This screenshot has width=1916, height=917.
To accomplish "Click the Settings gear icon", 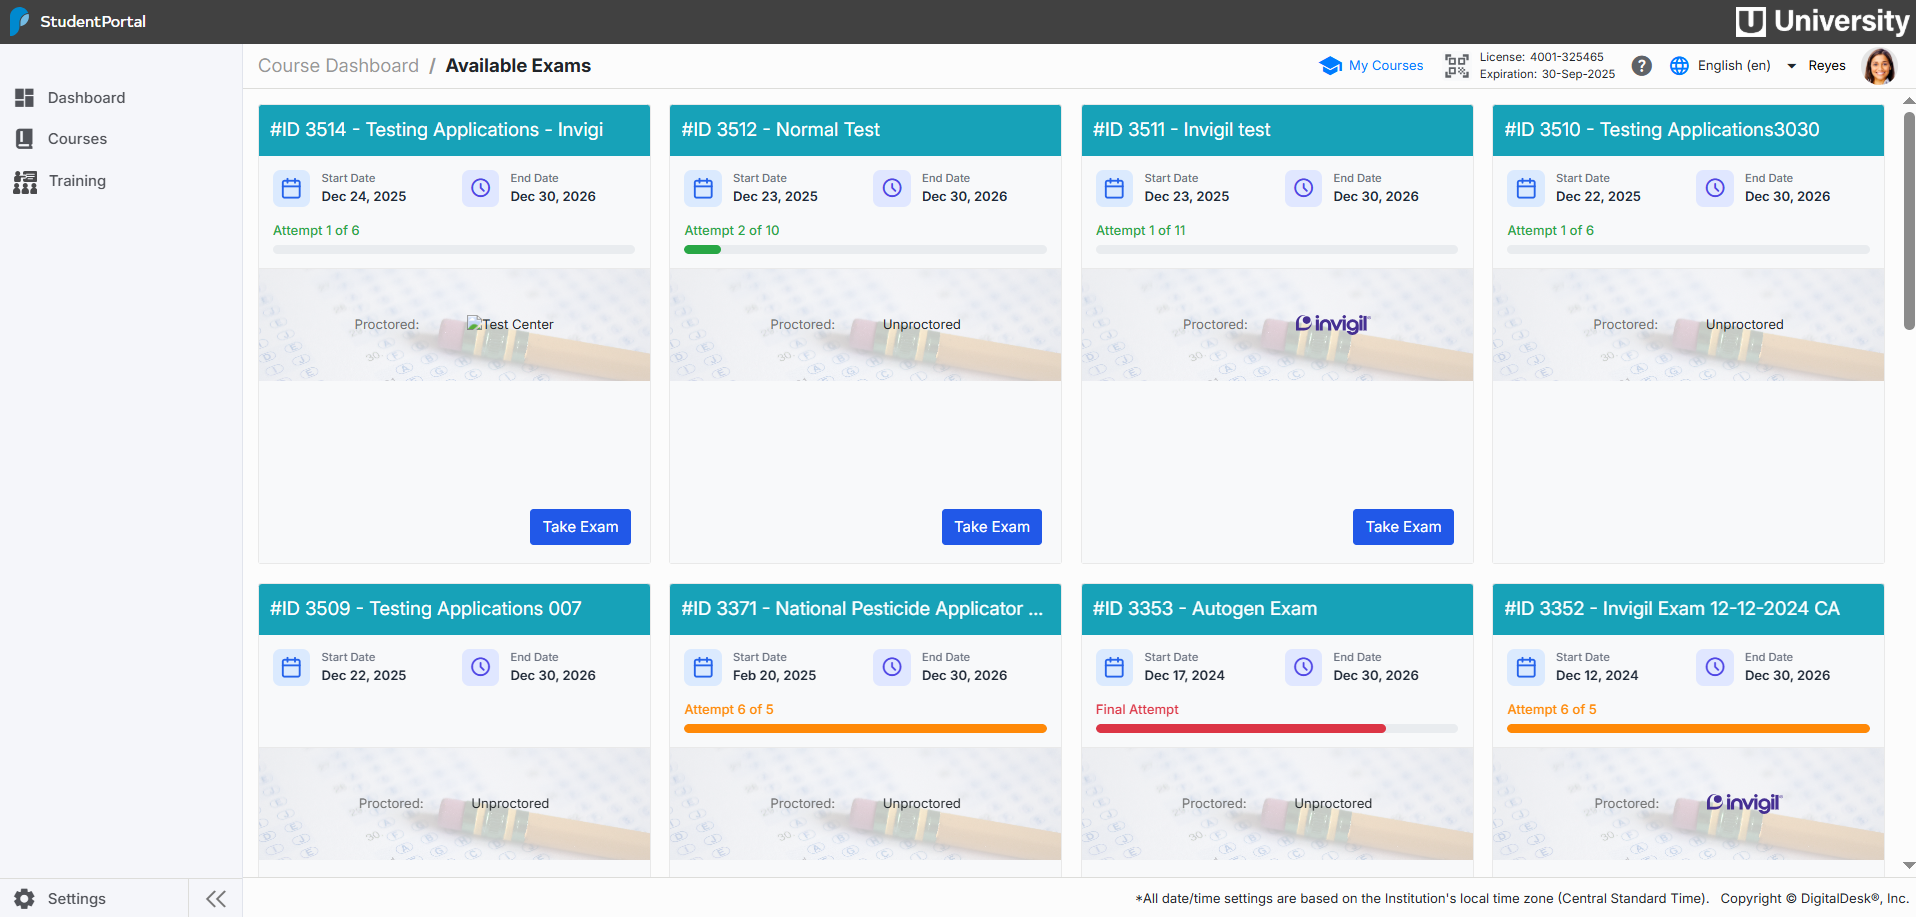I will tap(24, 898).
